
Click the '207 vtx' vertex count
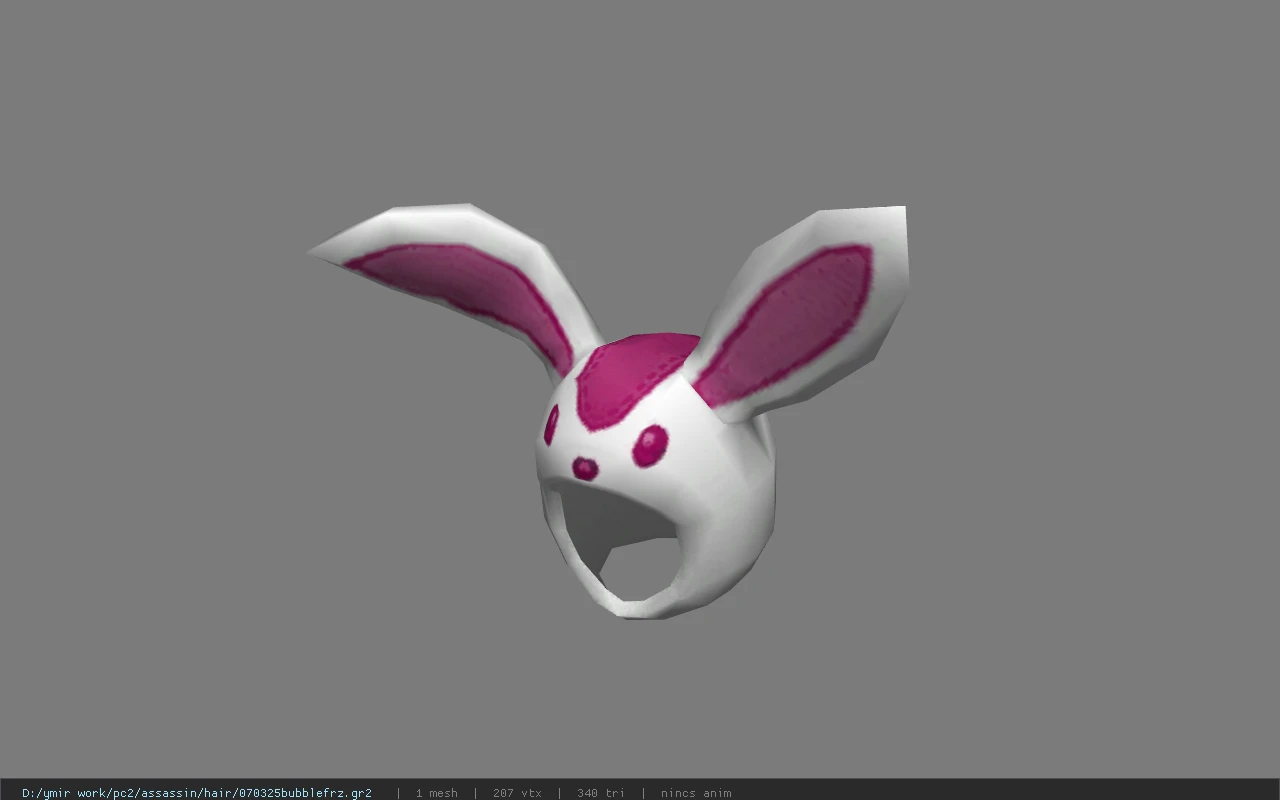[x=517, y=793]
